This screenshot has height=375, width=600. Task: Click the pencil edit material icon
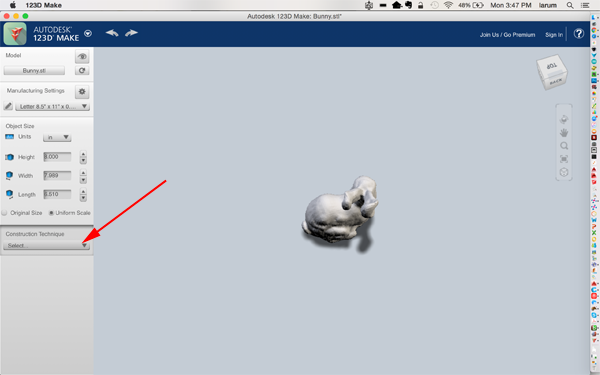click(x=8, y=106)
